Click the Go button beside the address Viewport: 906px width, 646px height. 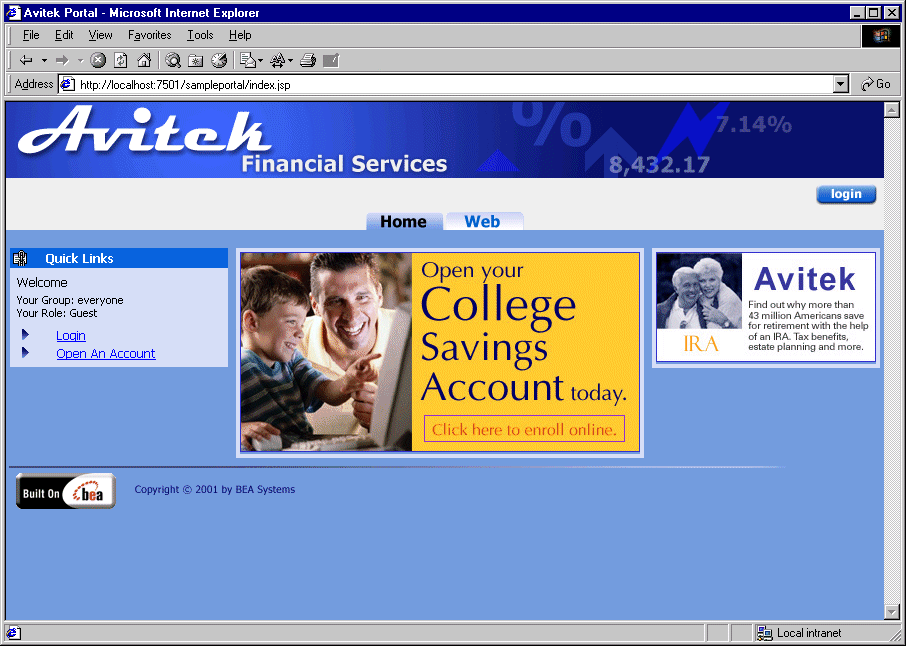click(x=875, y=84)
